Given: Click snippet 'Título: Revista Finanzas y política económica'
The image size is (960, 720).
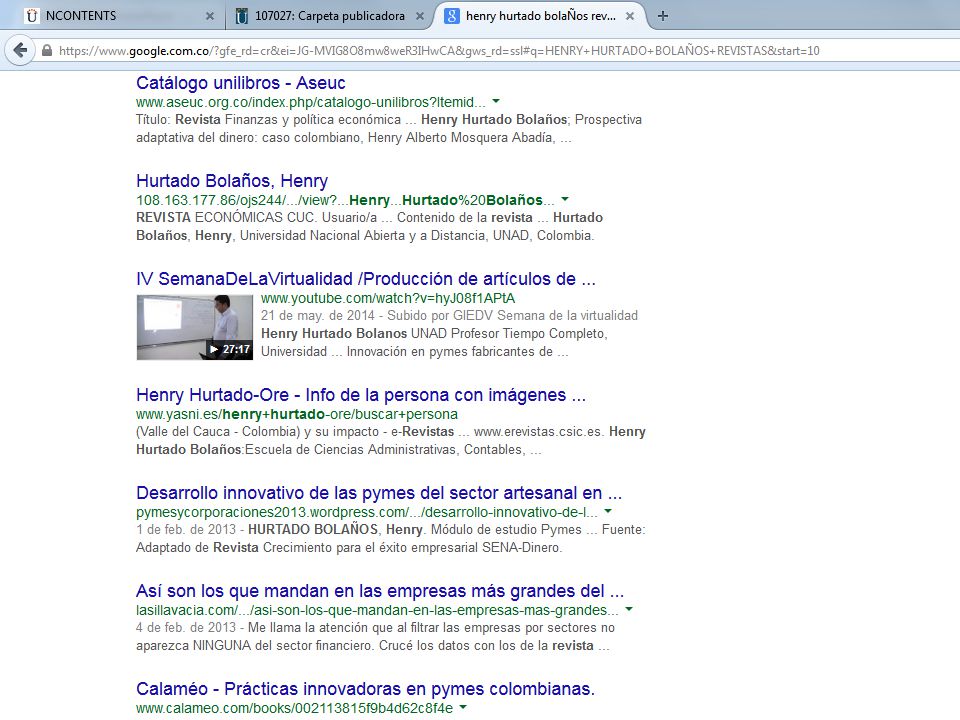Looking at the screenshot, I should point(268,119).
